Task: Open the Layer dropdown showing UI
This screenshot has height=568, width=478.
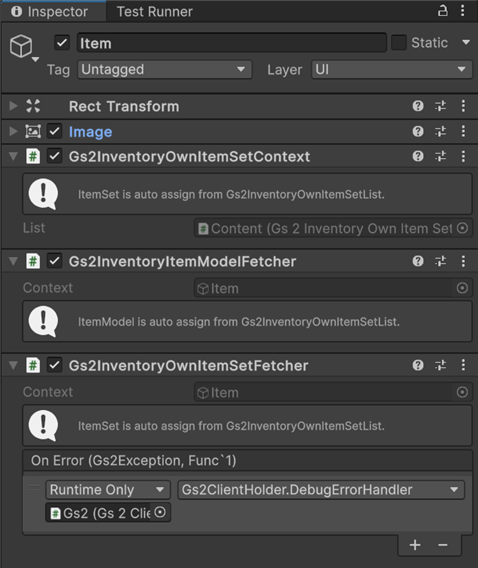Action: coord(392,70)
